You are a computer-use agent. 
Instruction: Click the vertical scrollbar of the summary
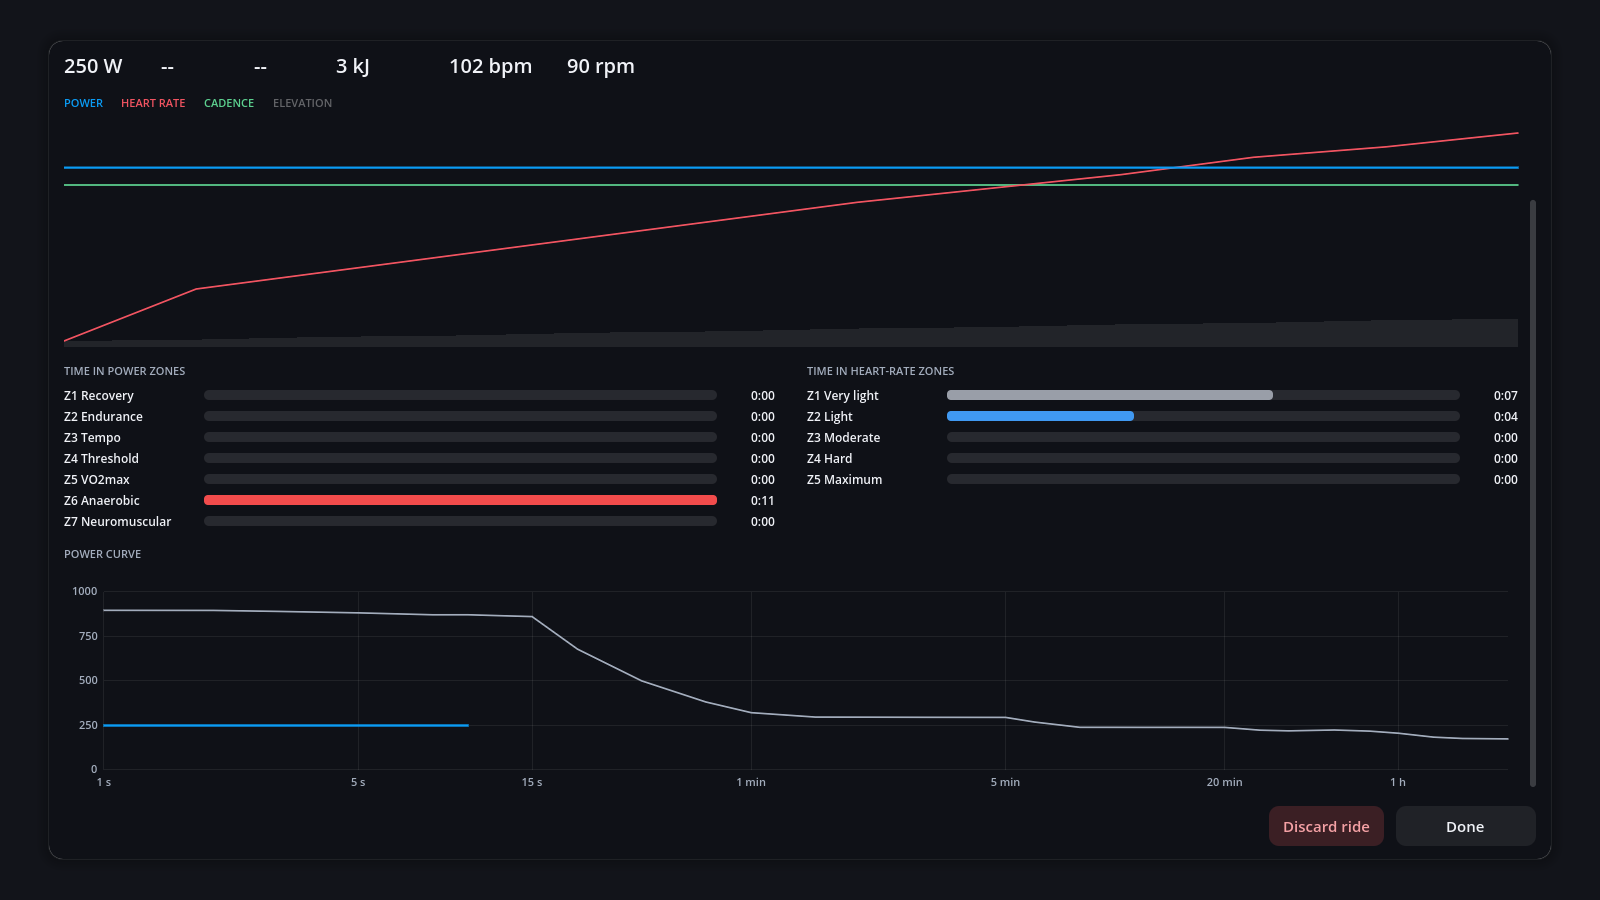pyautogui.click(x=1533, y=493)
